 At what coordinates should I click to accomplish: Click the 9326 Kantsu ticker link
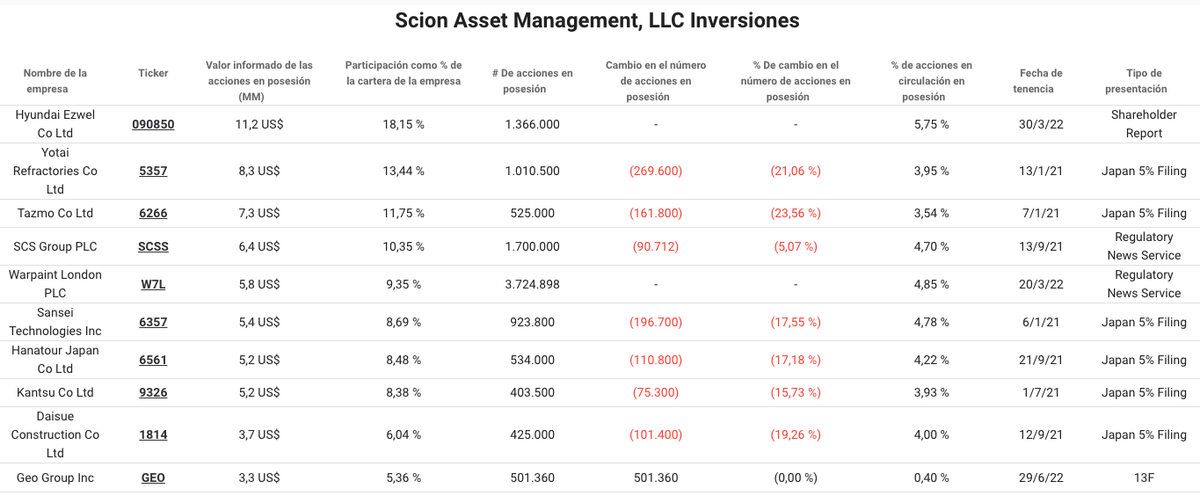[153, 393]
